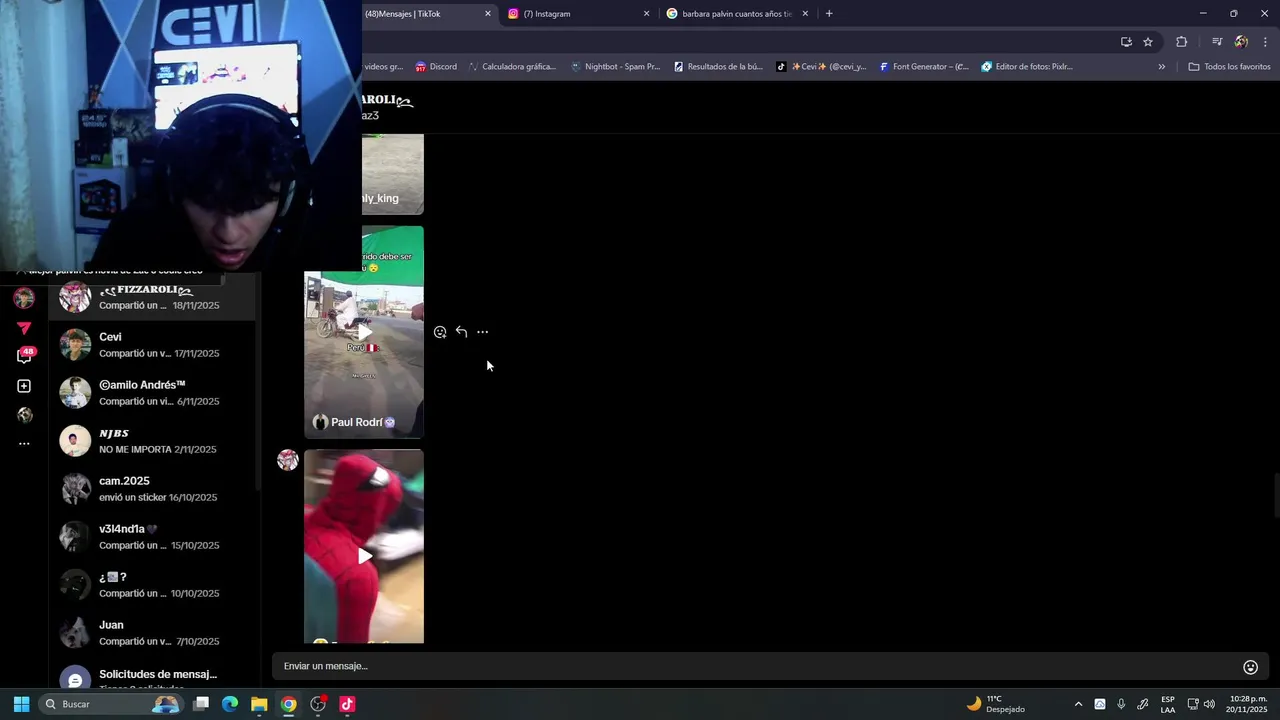Open the Cevi conversation
Viewport: 1280px width, 720px height.
click(152, 345)
